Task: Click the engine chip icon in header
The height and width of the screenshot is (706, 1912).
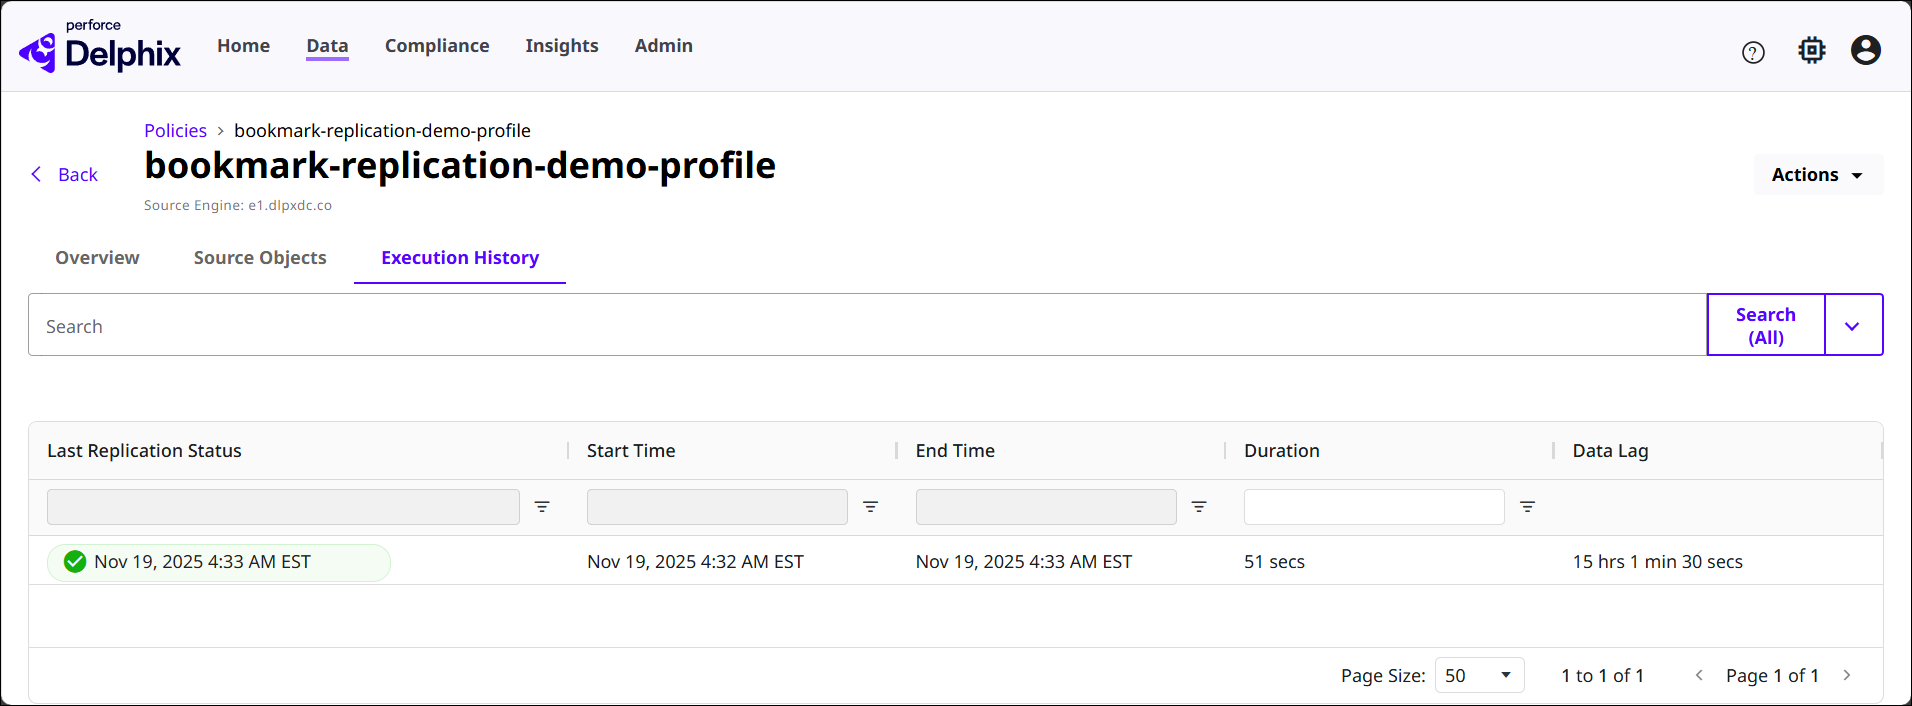Action: click(x=1811, y=50)
